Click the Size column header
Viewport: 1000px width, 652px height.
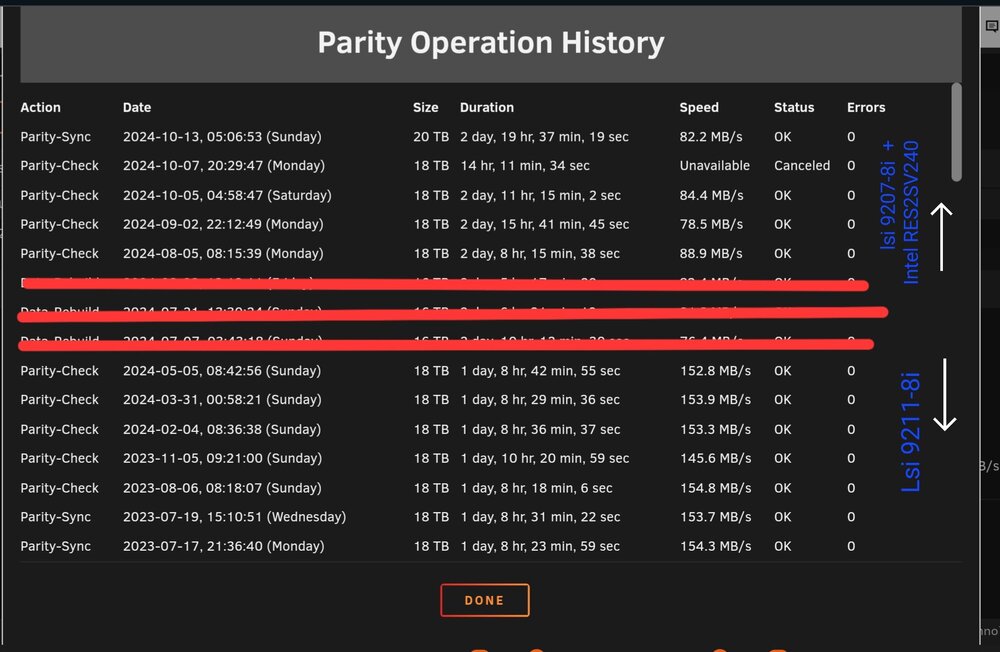425,107
